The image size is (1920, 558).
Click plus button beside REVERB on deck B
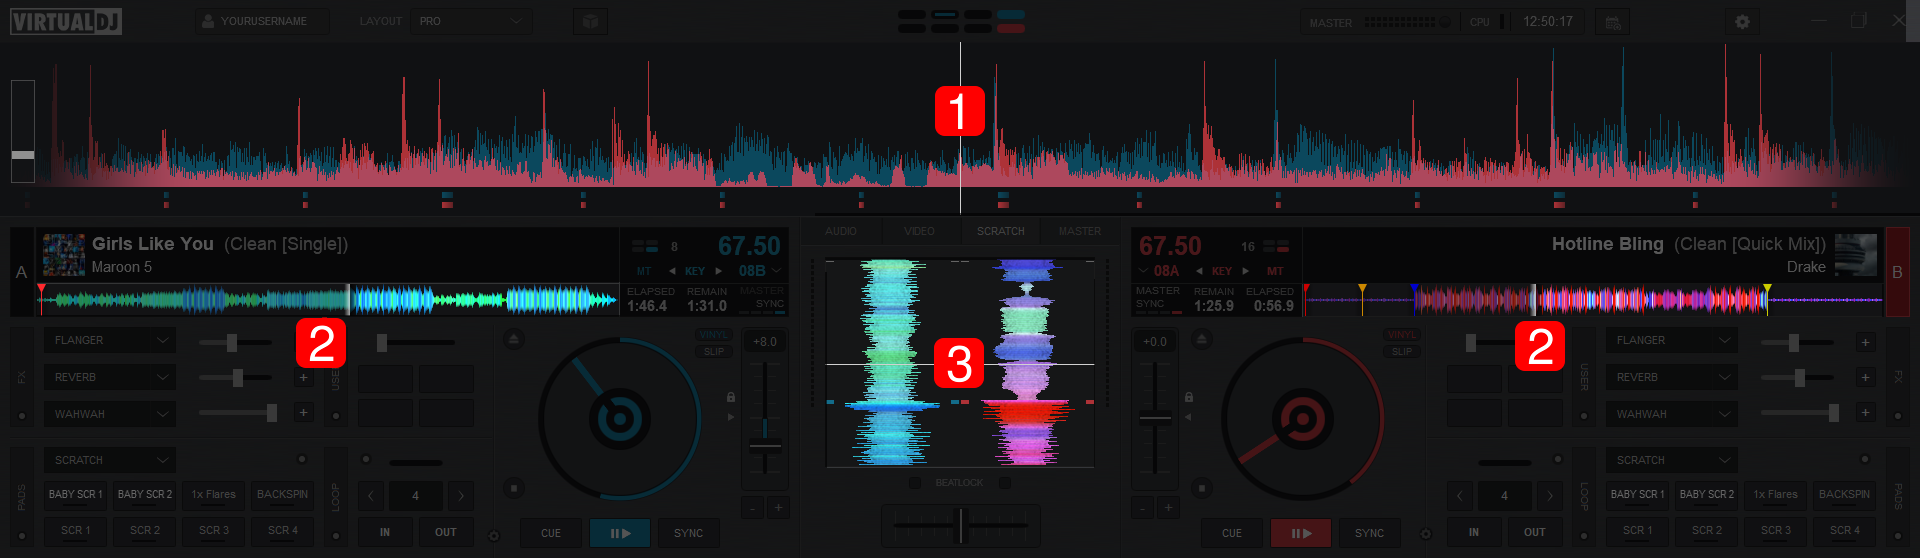click(1865, 377)
